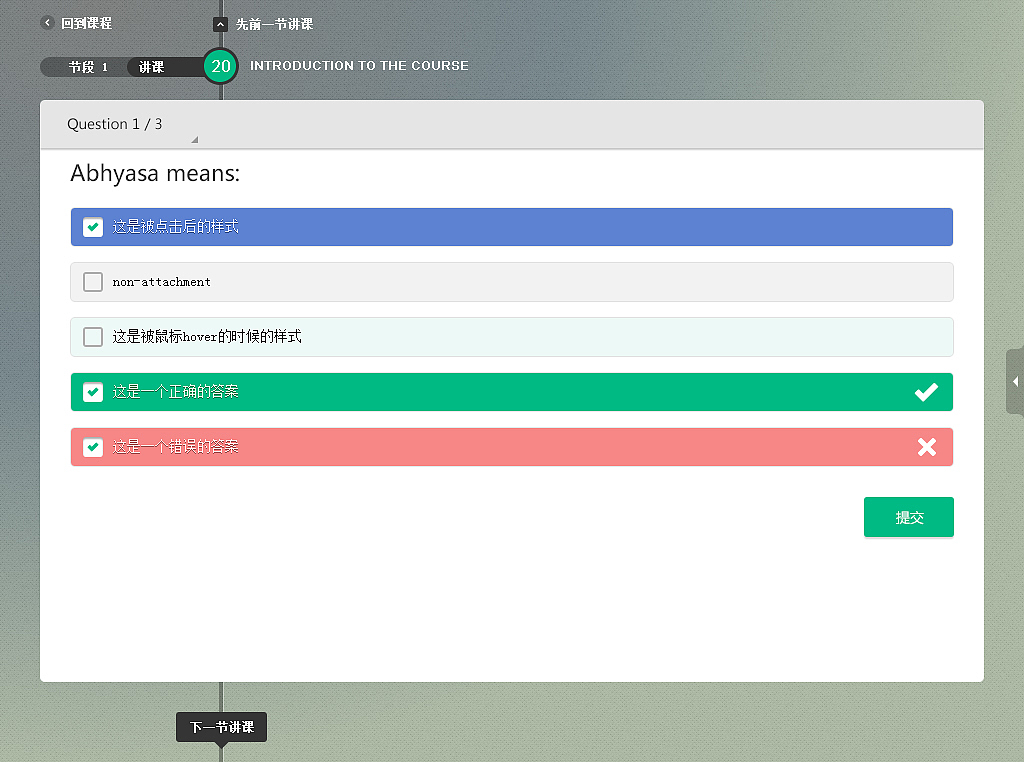Uncheck the 这是一个错误的答案 checkbox
Screen dimensions: 1024x762
coord(93,447)
